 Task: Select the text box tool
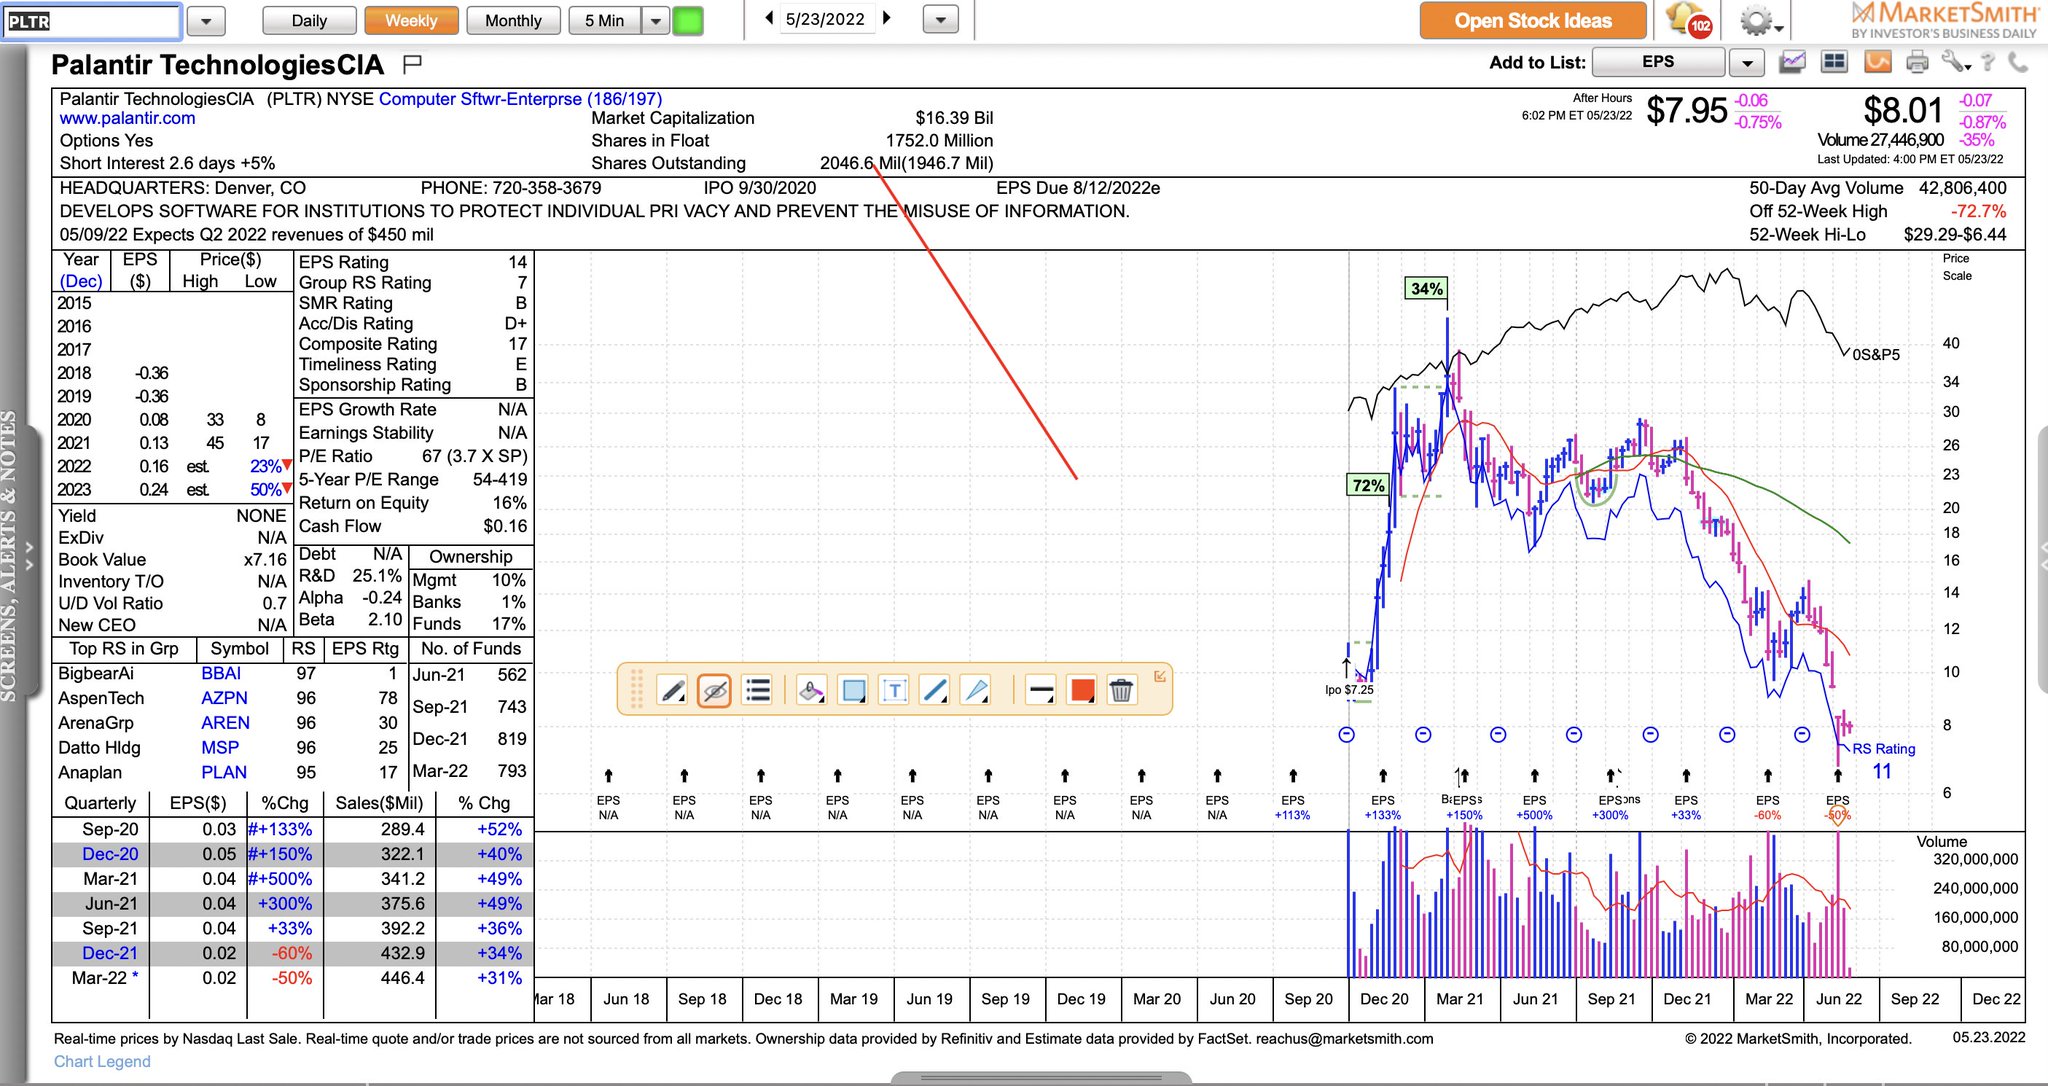click(894, 690)
